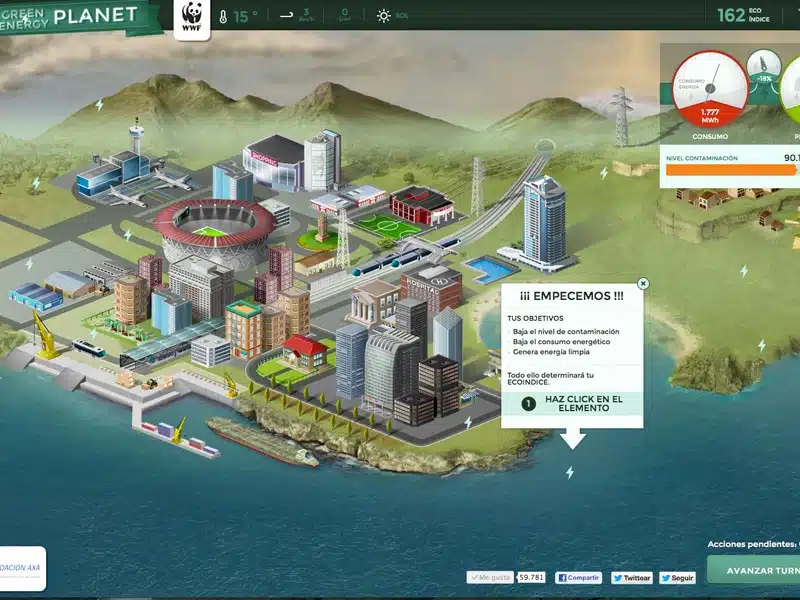Click the sun weather icon

click(x=383, y=16)
